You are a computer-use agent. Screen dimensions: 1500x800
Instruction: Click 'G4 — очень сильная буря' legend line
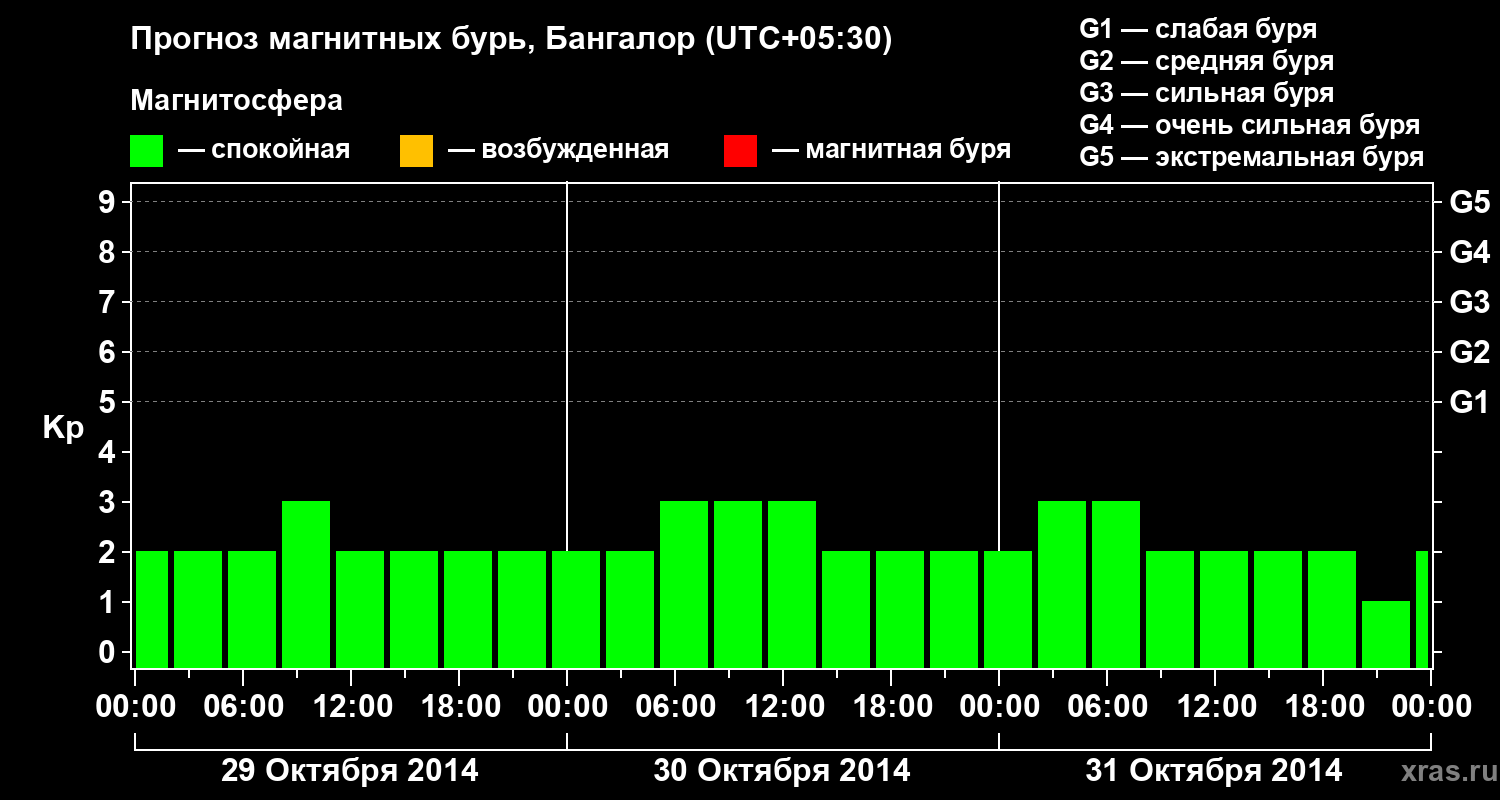[1249, 125]
